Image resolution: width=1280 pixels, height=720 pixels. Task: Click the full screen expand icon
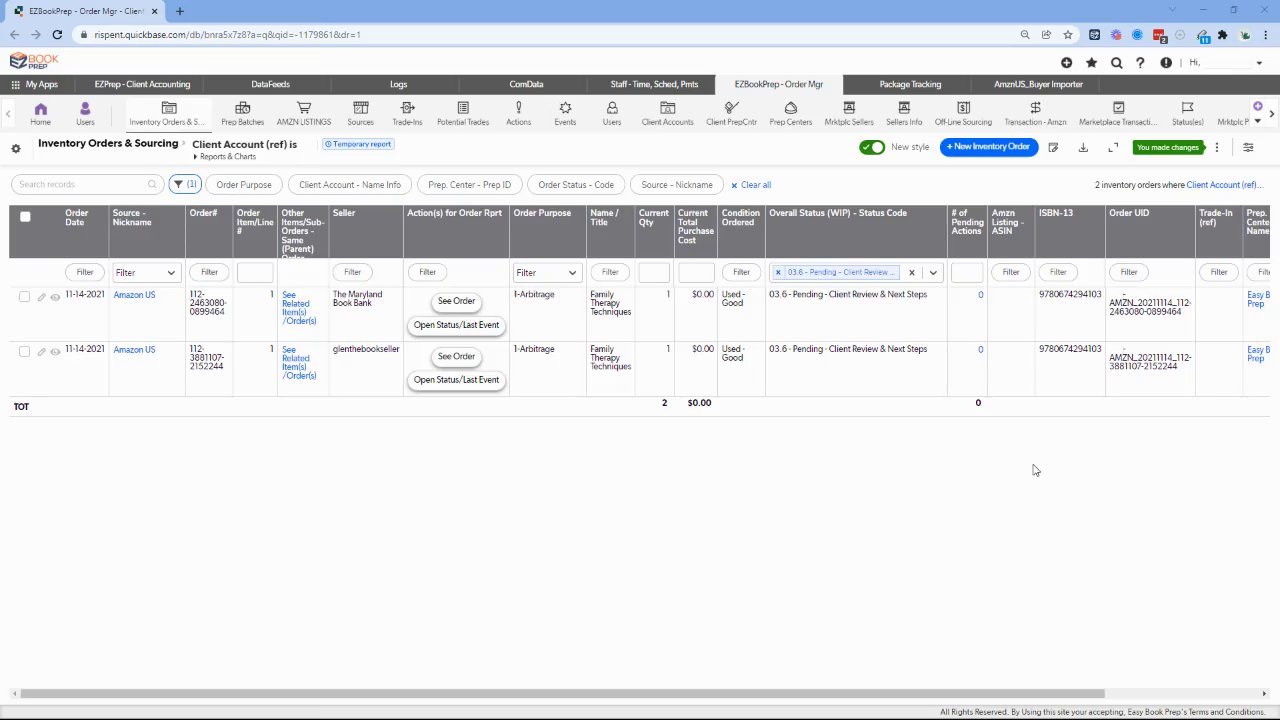coord(1113,148)
